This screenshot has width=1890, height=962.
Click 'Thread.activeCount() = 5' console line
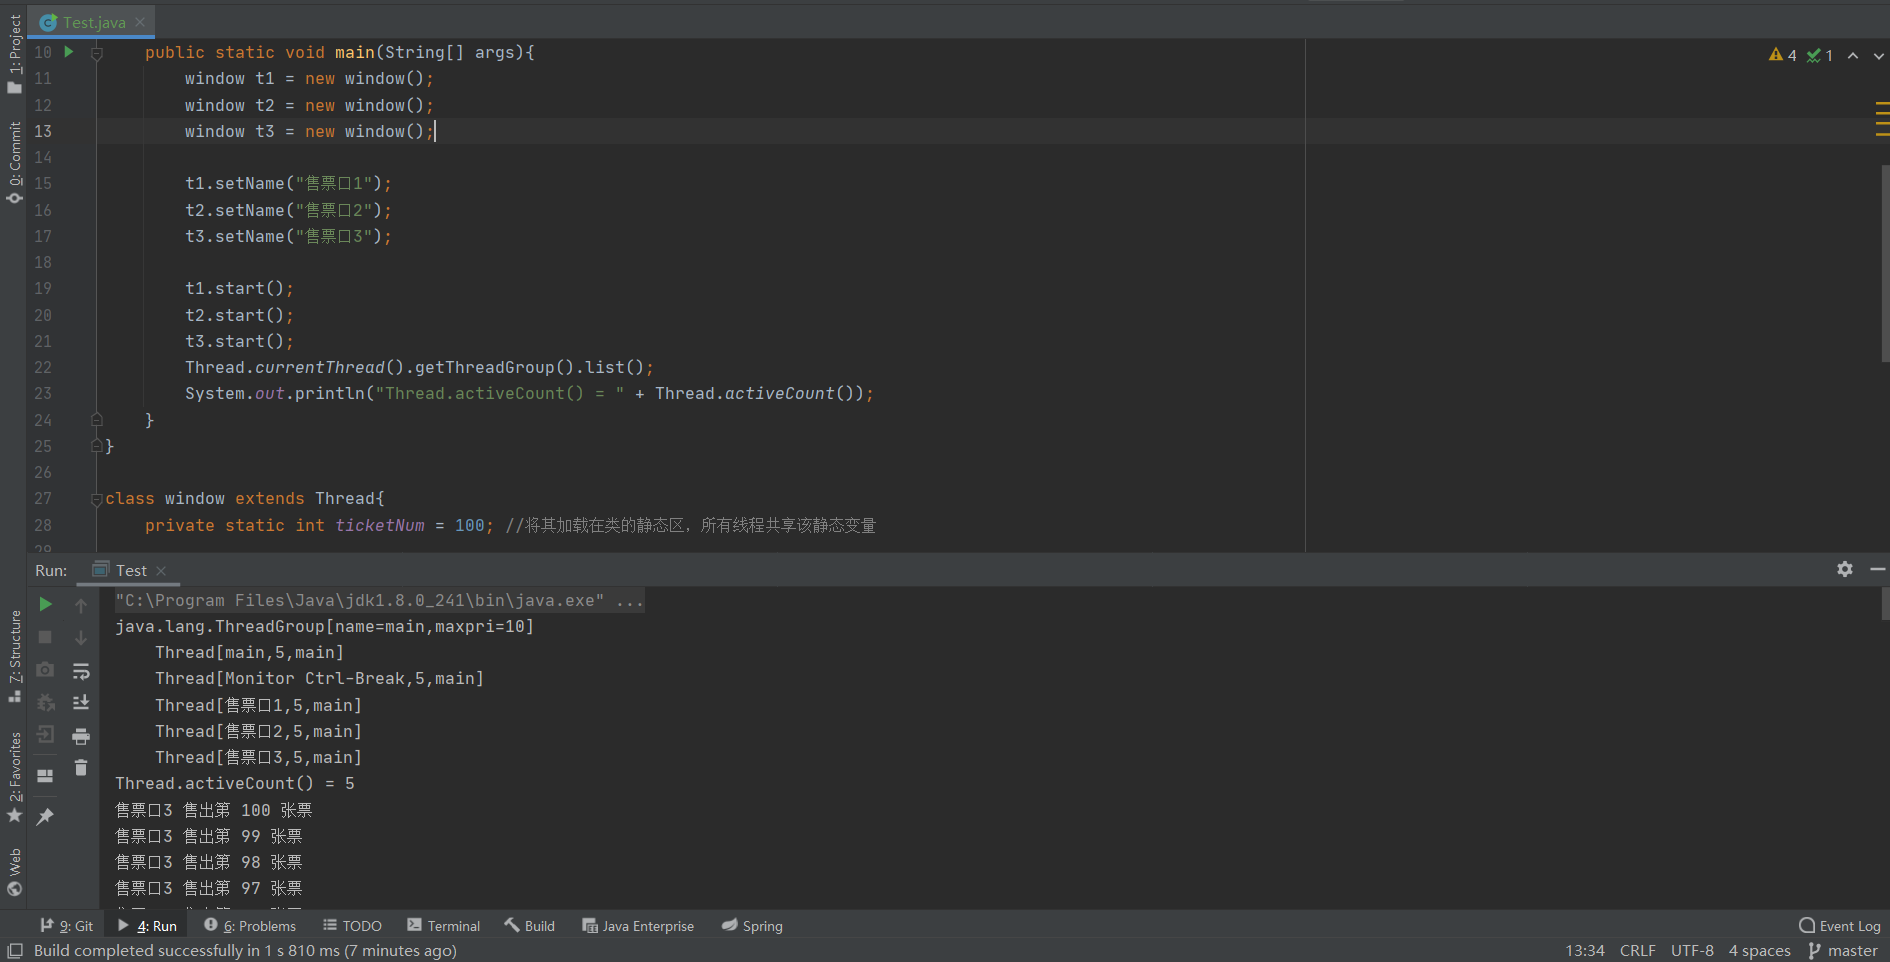(x=235, y=784)
